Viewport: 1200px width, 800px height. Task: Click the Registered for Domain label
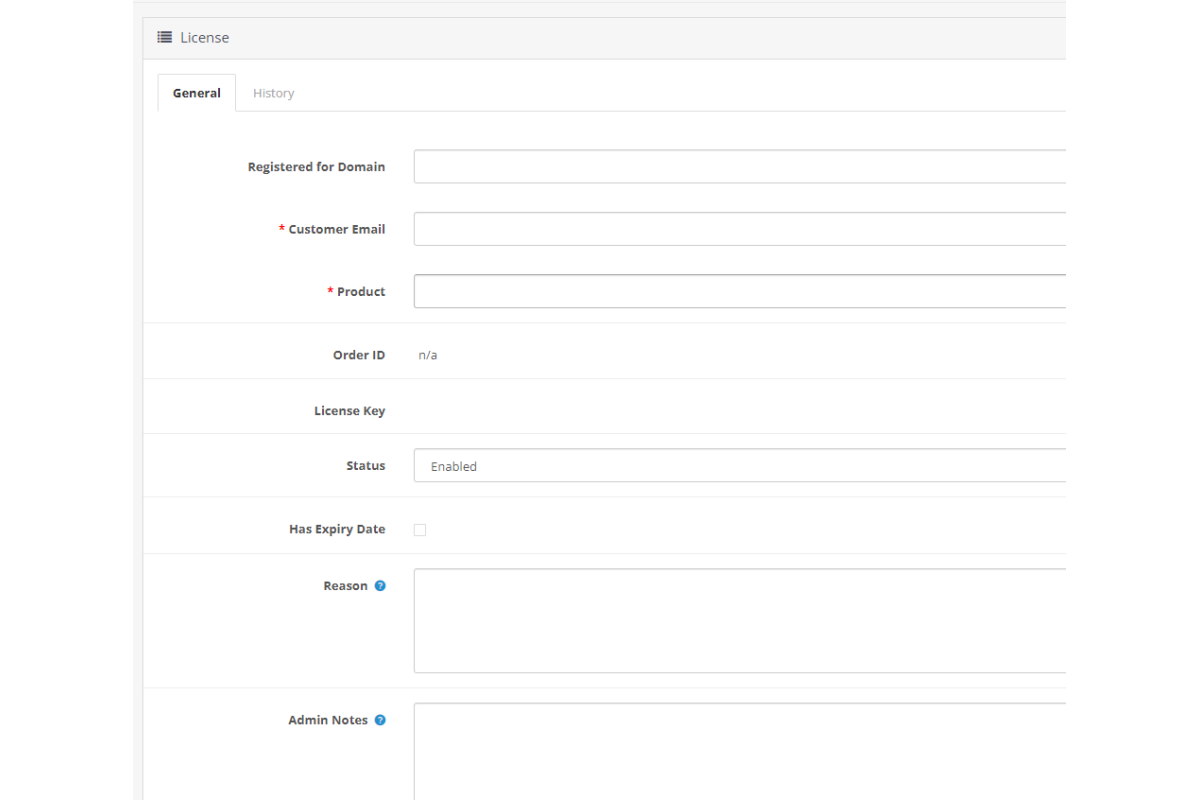[x=316, y=167]
